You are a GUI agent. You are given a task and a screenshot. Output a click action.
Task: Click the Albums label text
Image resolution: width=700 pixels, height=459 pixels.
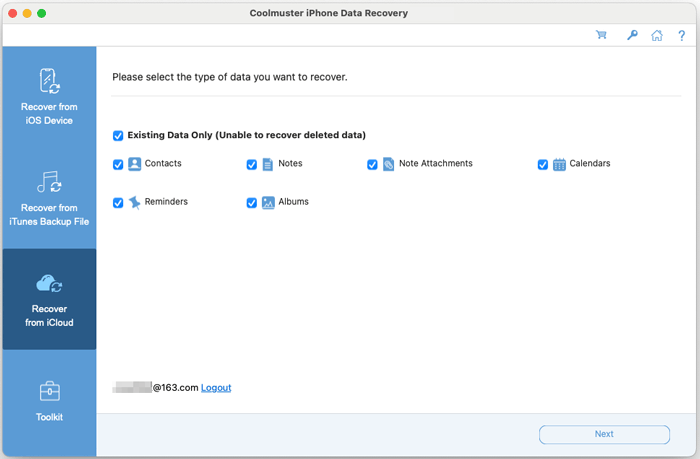[293, 202]
